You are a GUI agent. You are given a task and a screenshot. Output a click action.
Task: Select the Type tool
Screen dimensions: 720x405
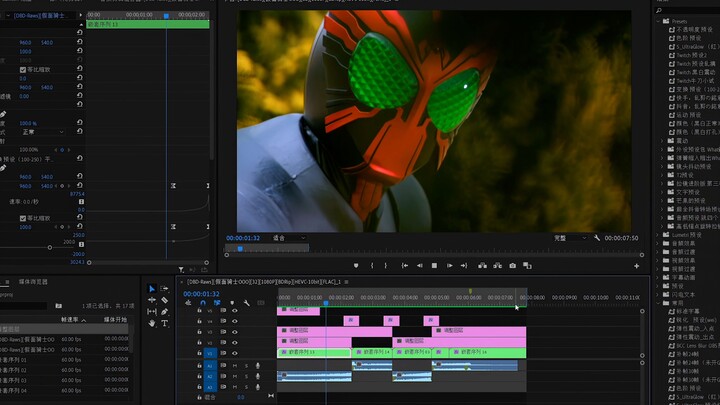click(164, 323)
